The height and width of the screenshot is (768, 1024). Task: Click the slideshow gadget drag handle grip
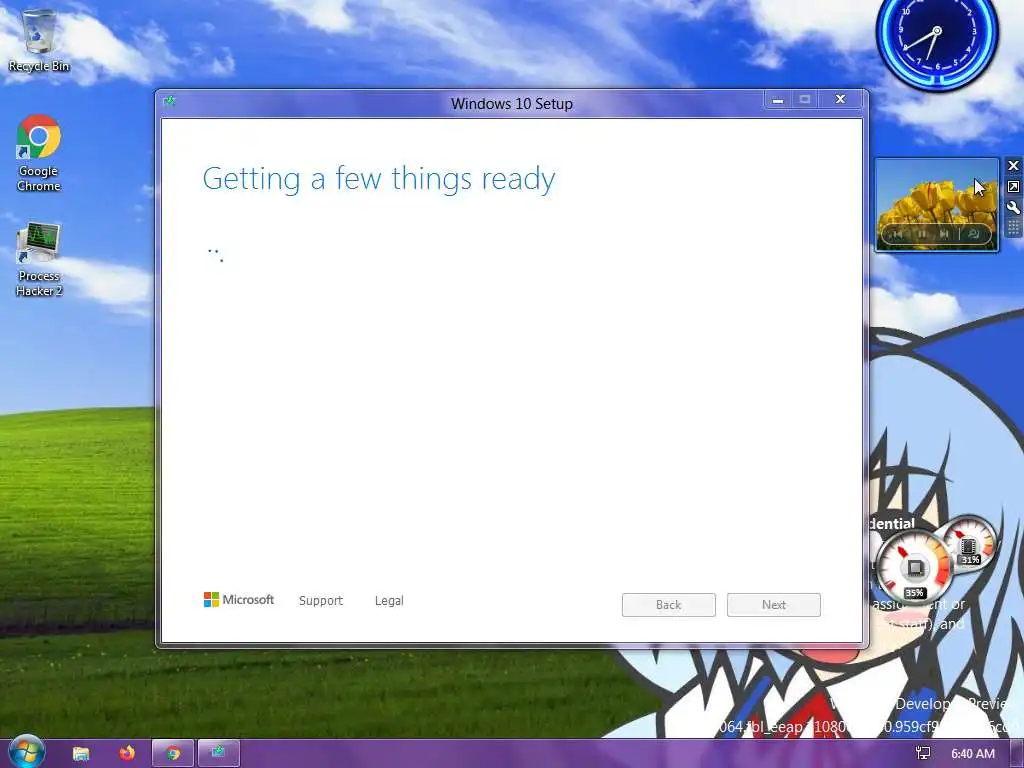tap(1013, 227)
